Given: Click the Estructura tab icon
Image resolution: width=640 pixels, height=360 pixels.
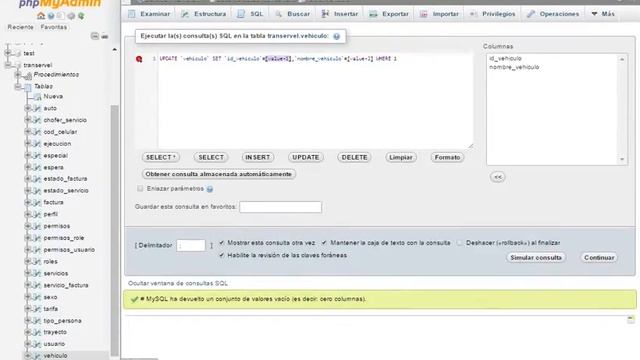Looking at the screenshot, I should [185, 14].
